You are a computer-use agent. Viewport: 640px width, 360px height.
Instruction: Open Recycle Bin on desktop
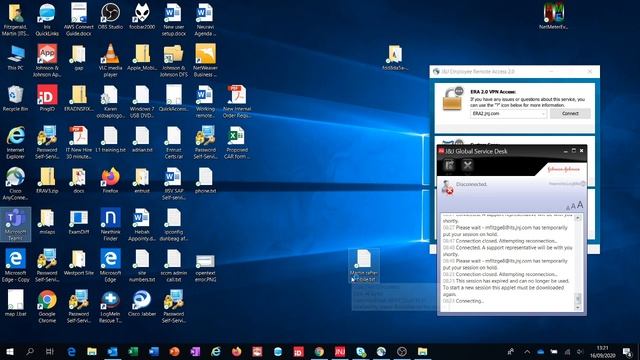point(15,98)
